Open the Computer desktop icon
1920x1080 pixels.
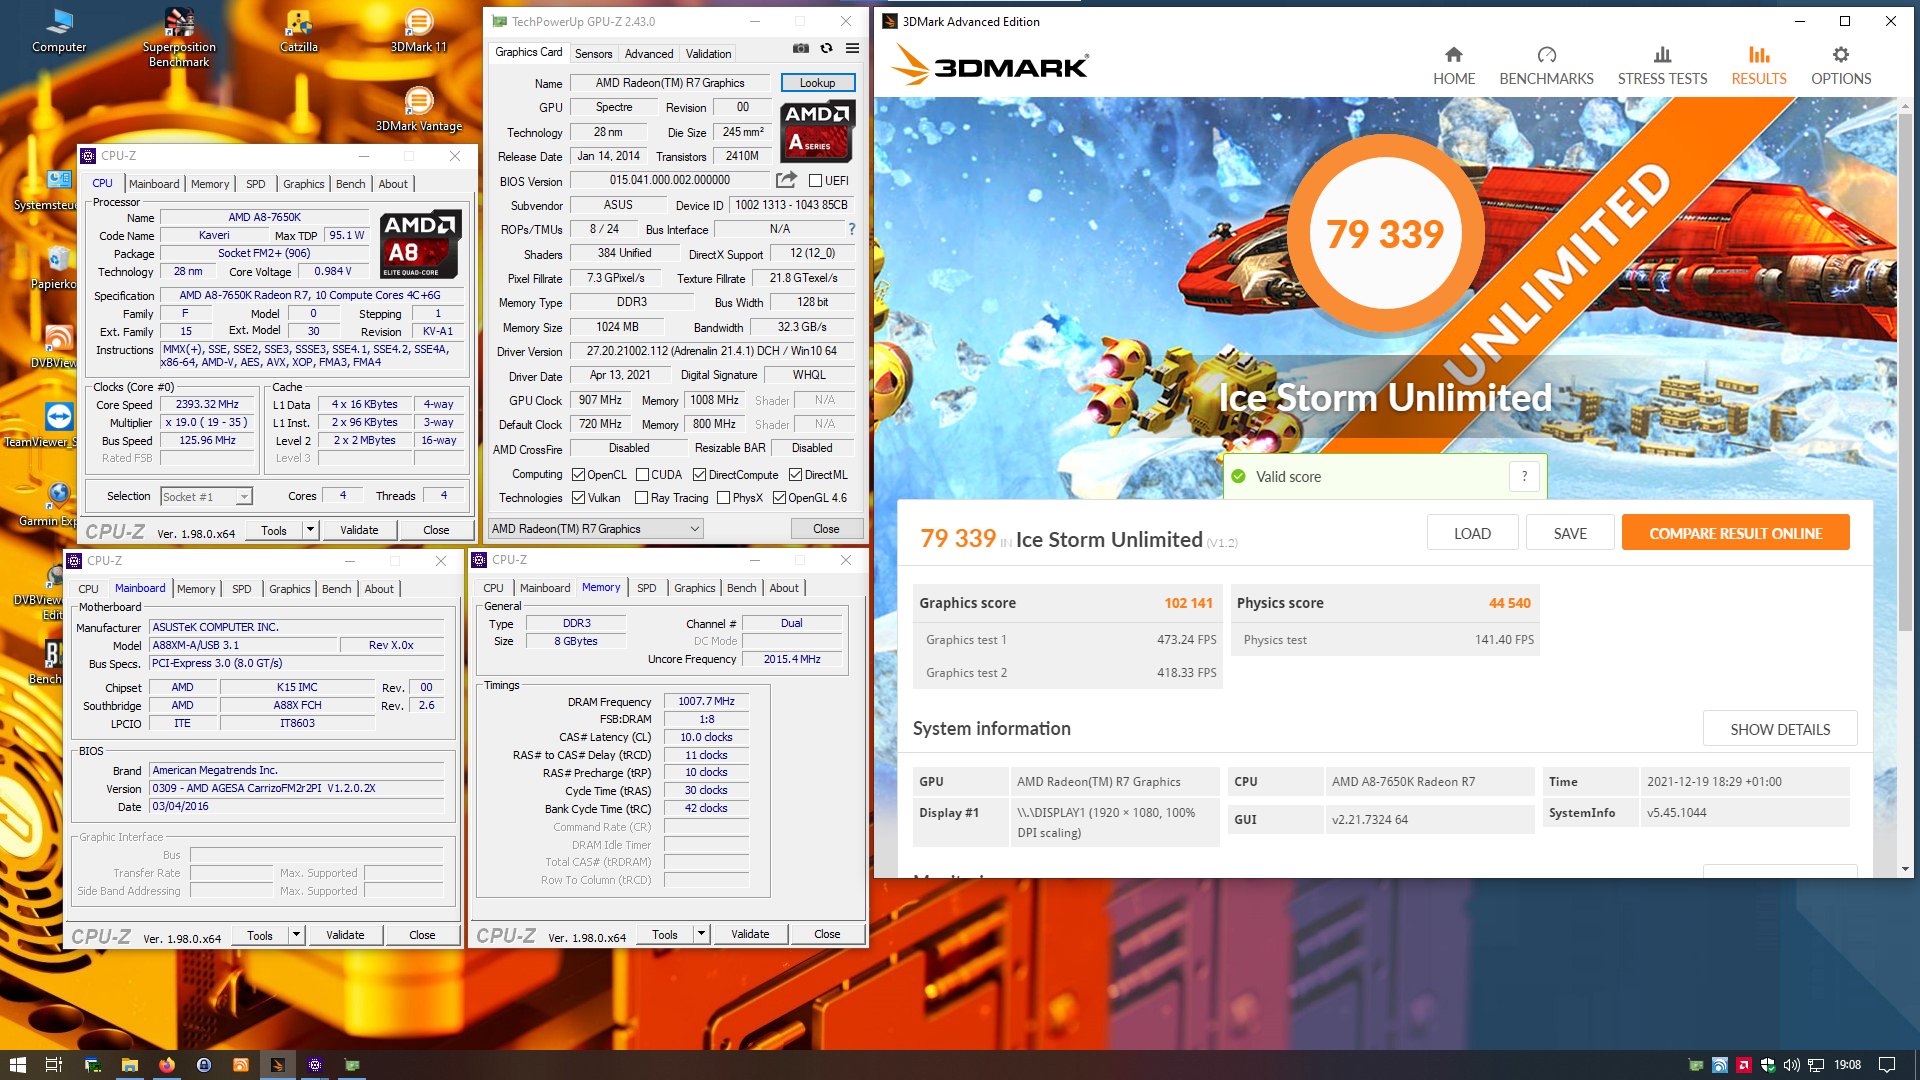(59, 31)
